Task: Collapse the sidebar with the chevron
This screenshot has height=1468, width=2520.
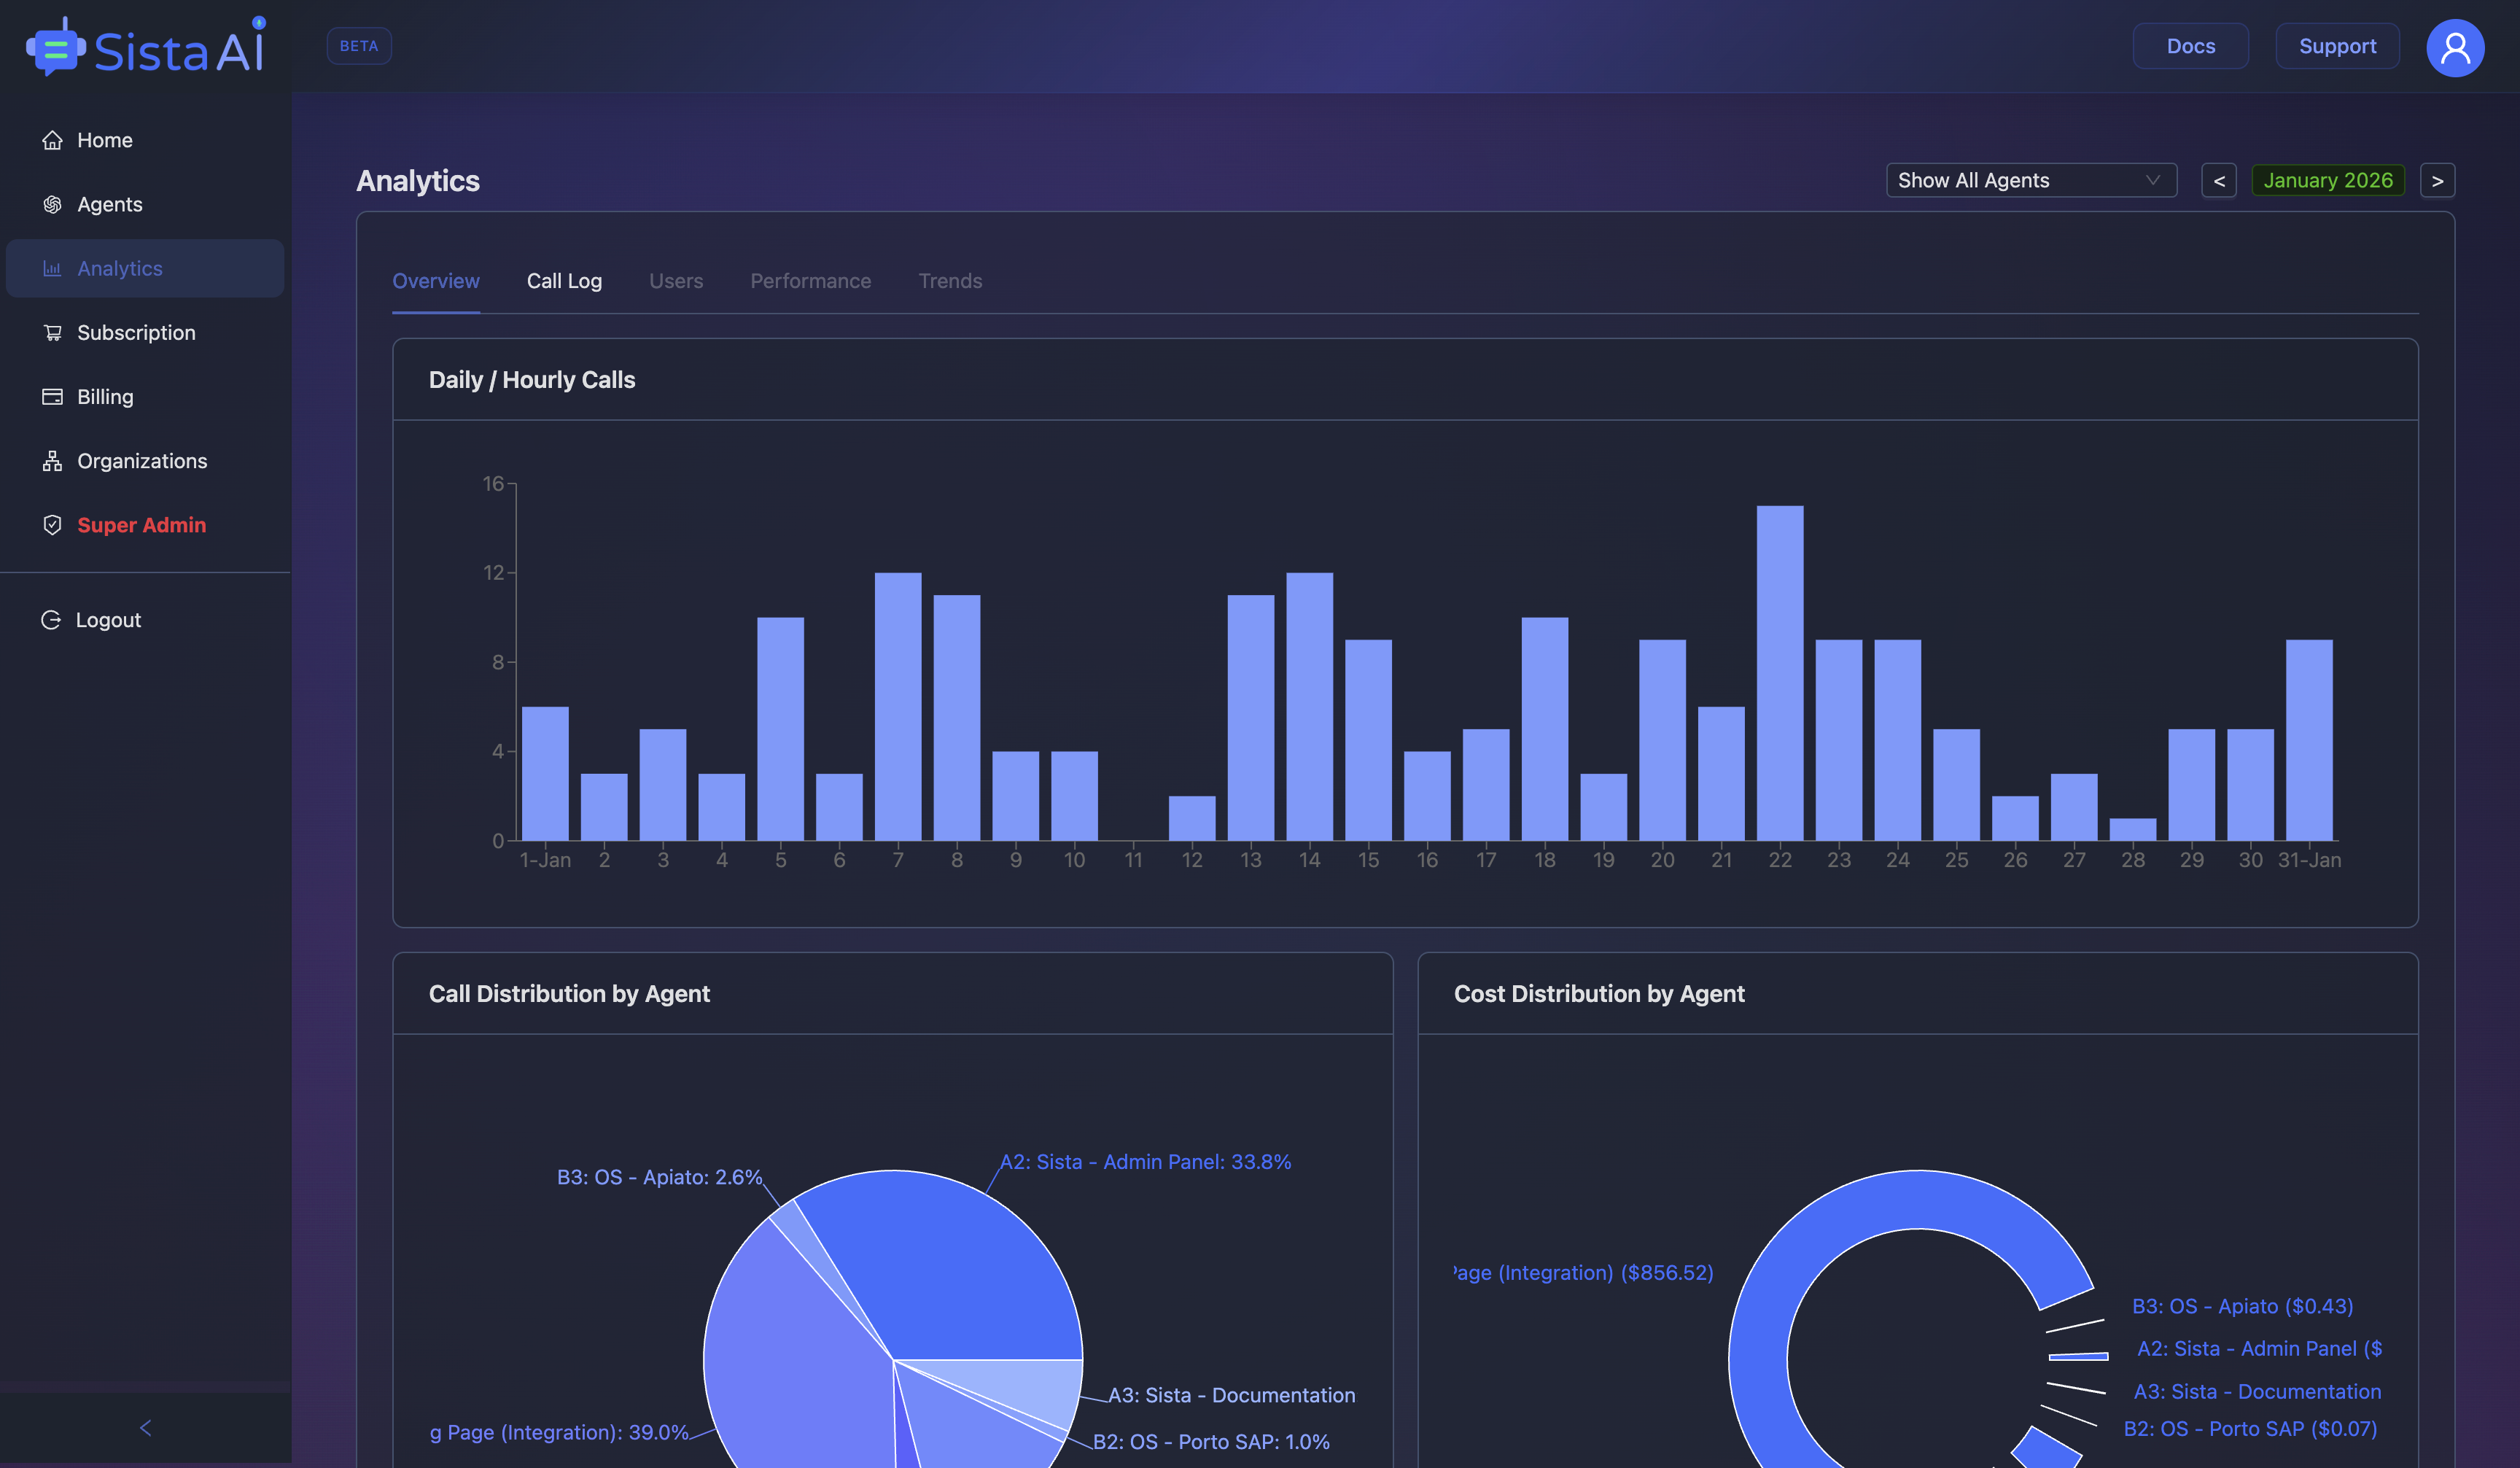Action: pos(145,1428)
